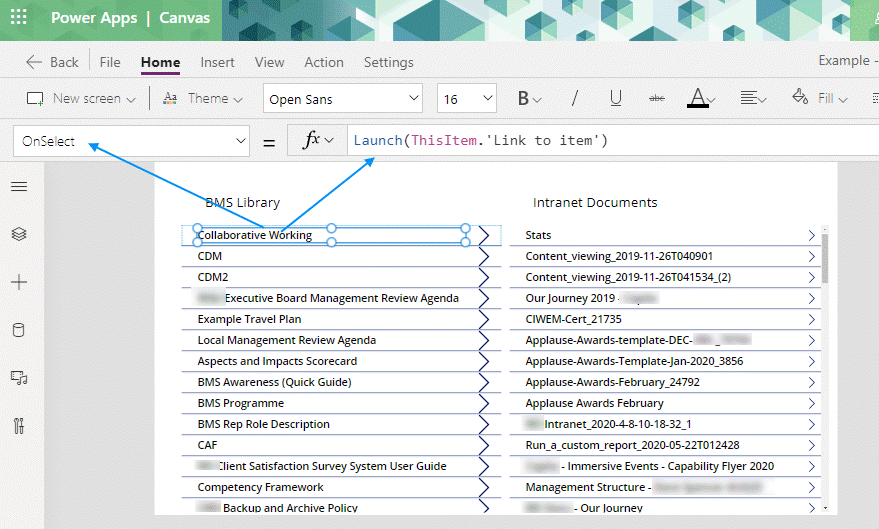Toggle italic text formatting
Viewport: 879px width, 529px height.
(x=574, y=98)
